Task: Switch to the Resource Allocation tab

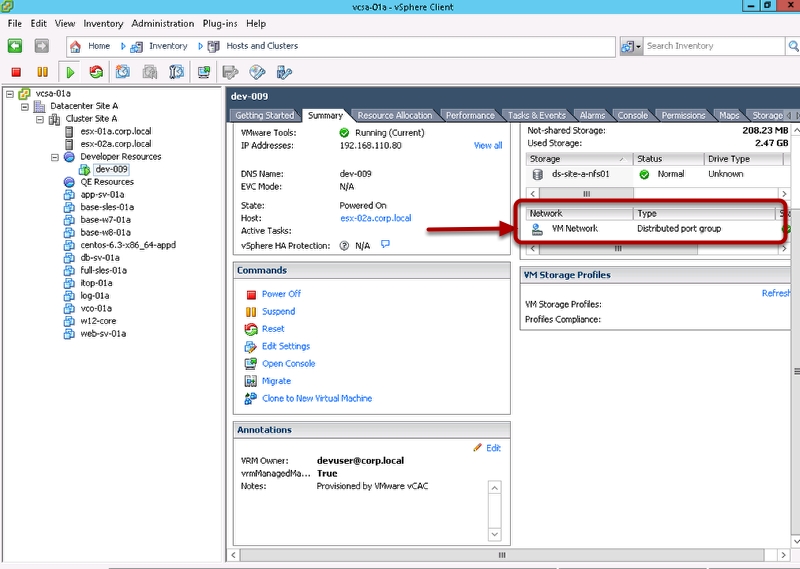Action: click(x=394, y=115)
